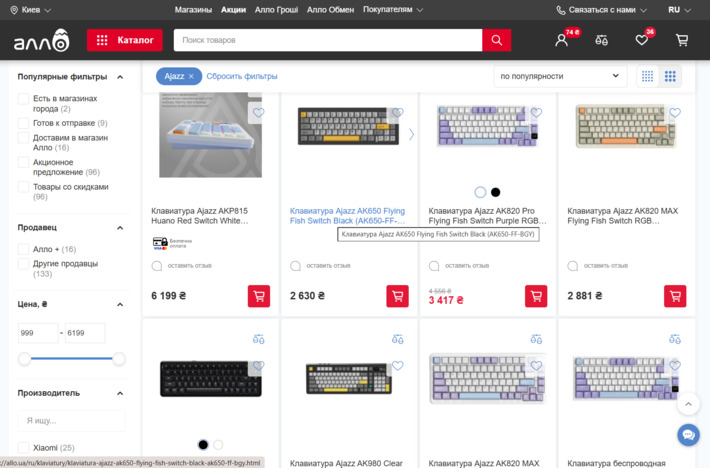The height and width of the screenshot is (468, 710).
Task: Select the black color swatch for AK820 Pro
Action: click(495, 192)
